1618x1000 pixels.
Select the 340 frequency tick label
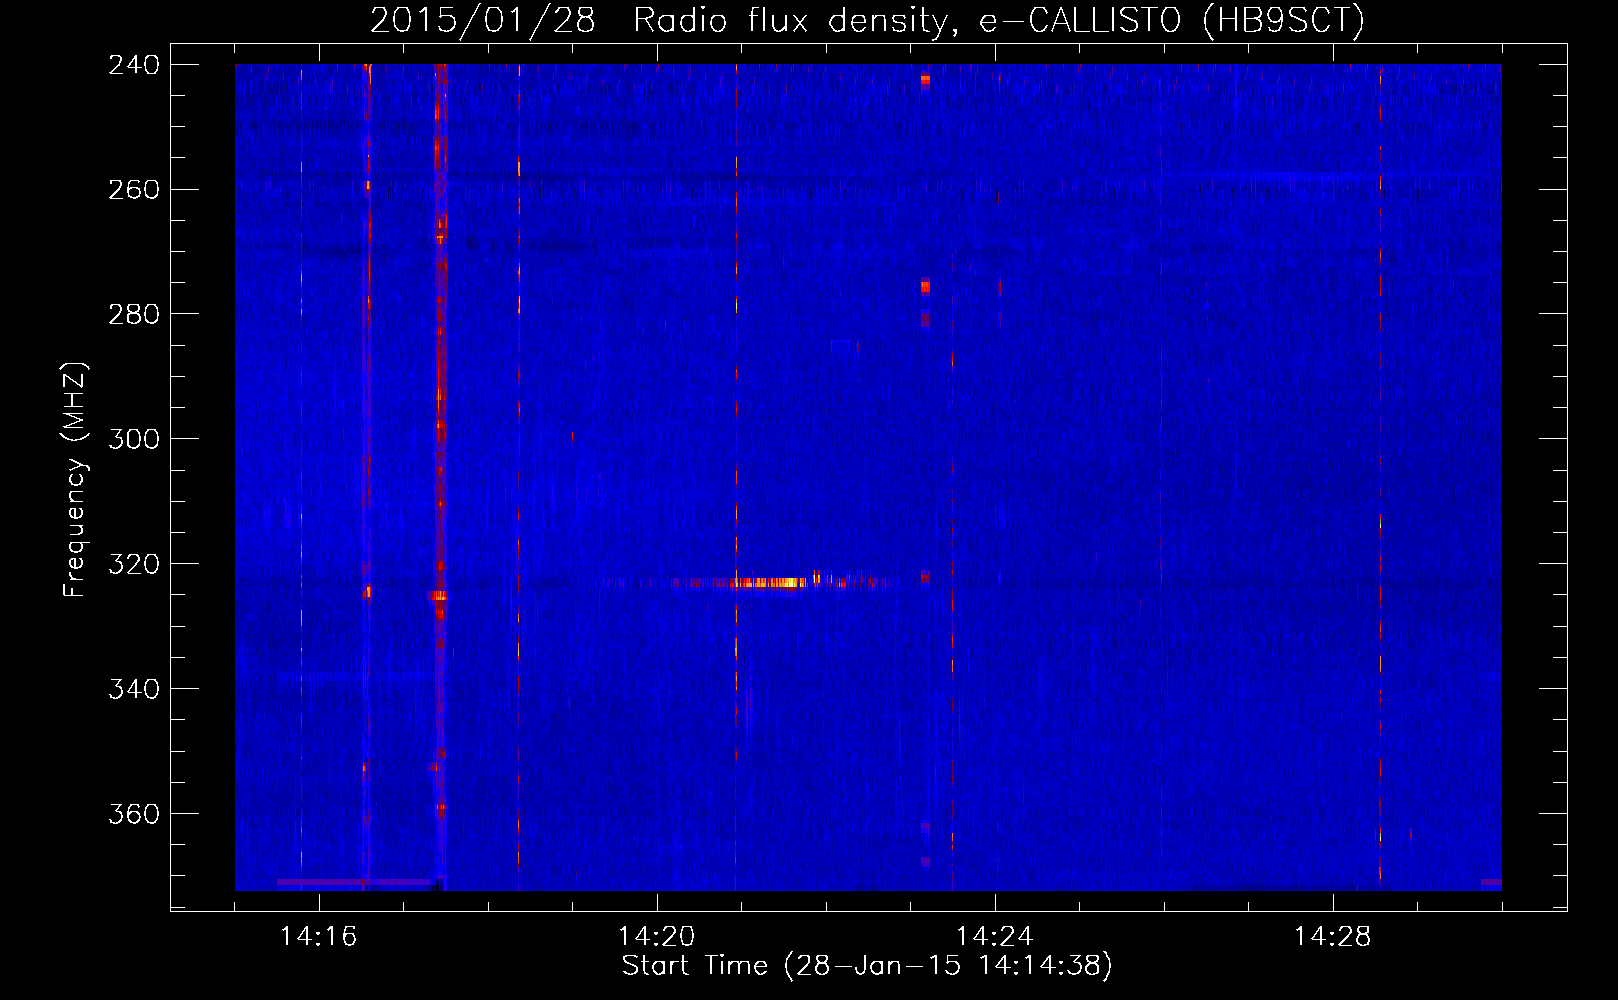(x=134, y=690)
